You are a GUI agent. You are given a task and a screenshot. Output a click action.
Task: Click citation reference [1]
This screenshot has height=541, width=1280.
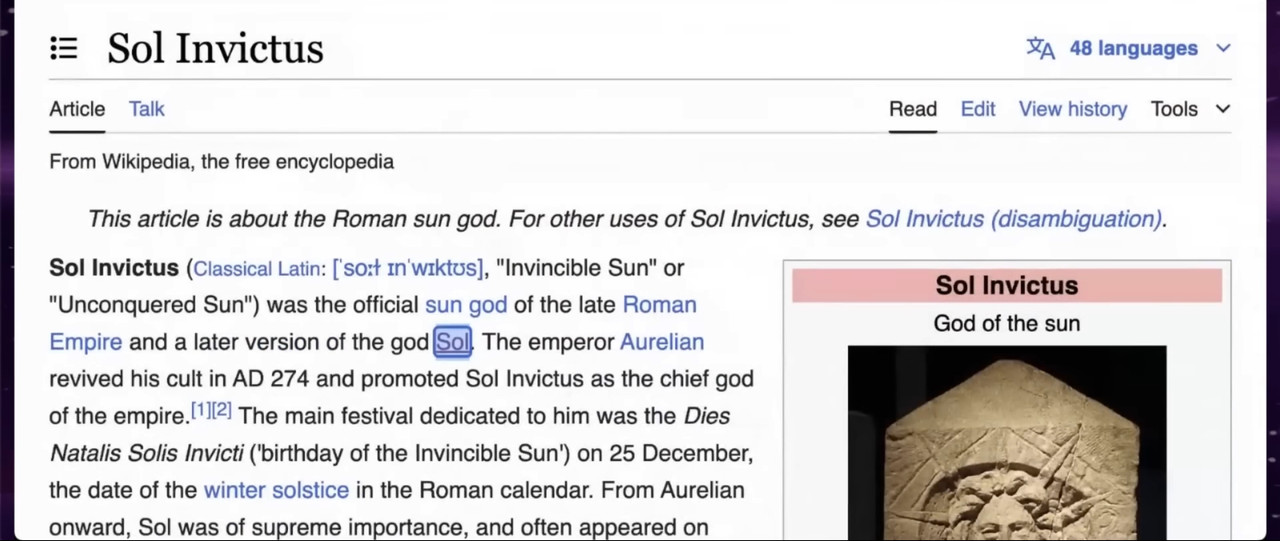(x=201, y=410)
